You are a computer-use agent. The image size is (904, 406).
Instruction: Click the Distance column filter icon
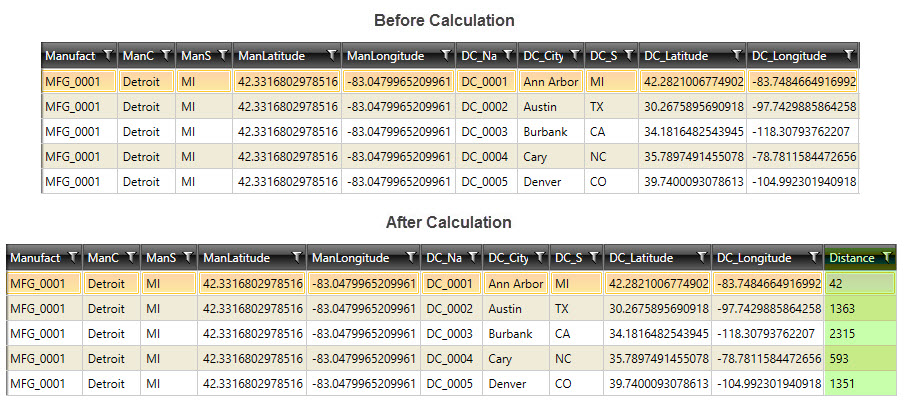tap(887, 257)
